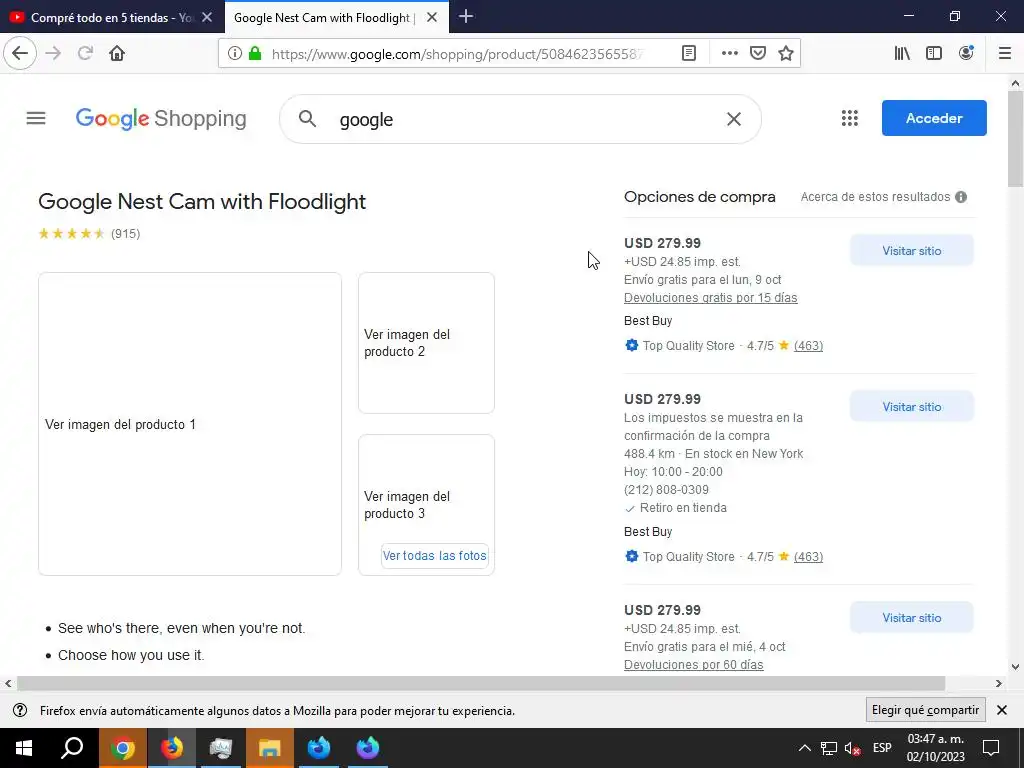Open (463) reviews of second Best Buy listing
The width and height of the screenshot is (1024, 768).
pos(808,556)
